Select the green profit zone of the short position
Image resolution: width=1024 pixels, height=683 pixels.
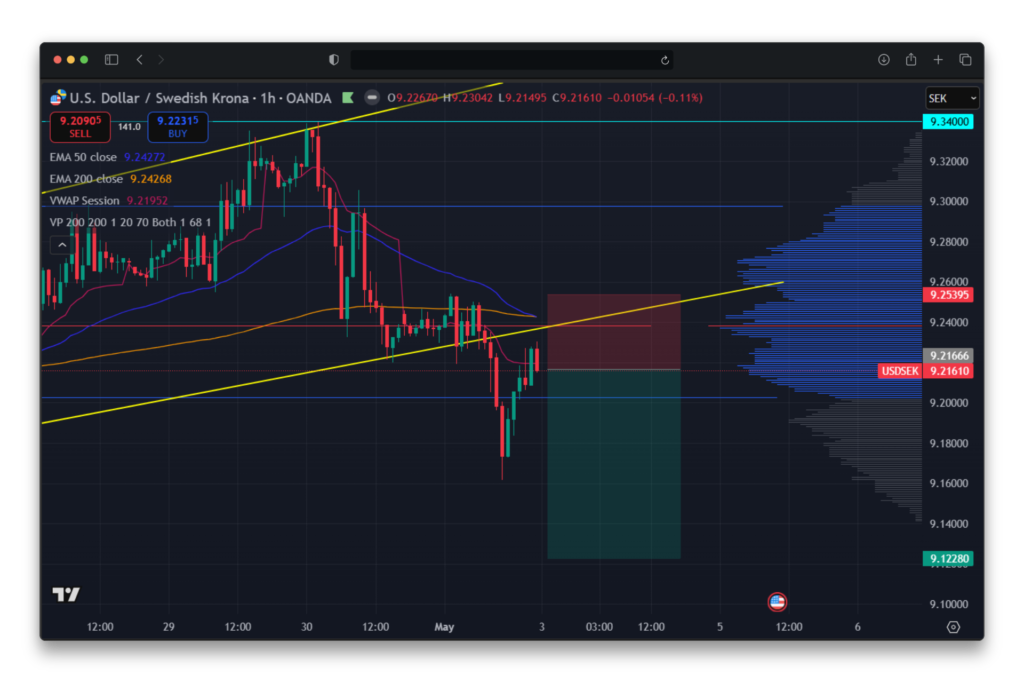[614, 464]
